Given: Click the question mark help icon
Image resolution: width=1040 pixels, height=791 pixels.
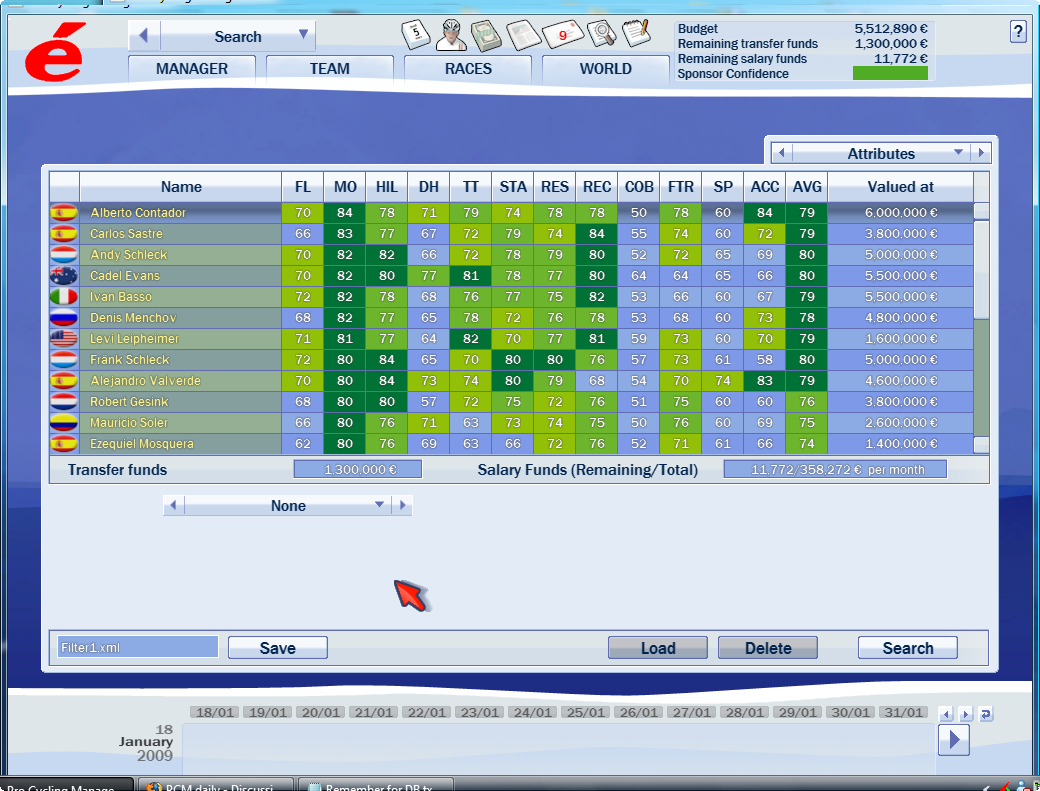Looking at the screenshot, I should (x=1018, y=32).
